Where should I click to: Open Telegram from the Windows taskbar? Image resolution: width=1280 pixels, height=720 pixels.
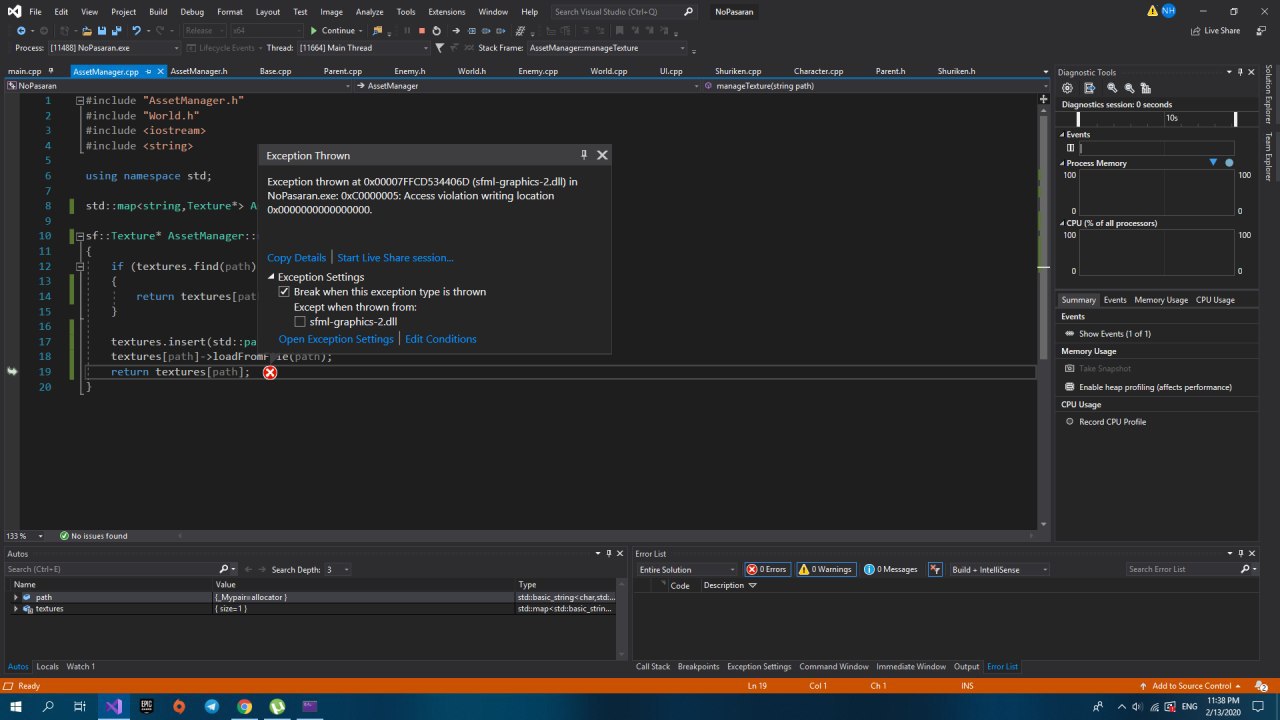[x=212, y=706]
